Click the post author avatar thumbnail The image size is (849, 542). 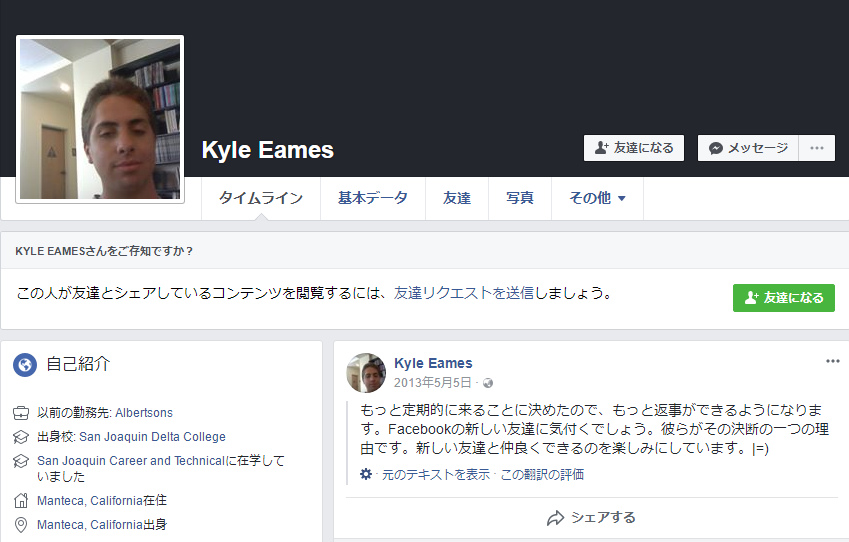(366, 373)
